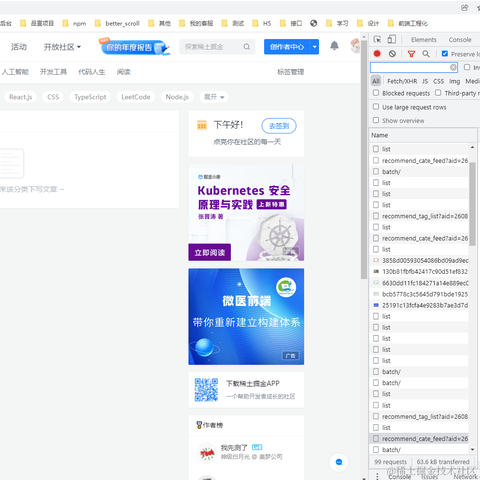Check the Show overview option
Viewport: 480px width, 480px height.
pos(376,120)
